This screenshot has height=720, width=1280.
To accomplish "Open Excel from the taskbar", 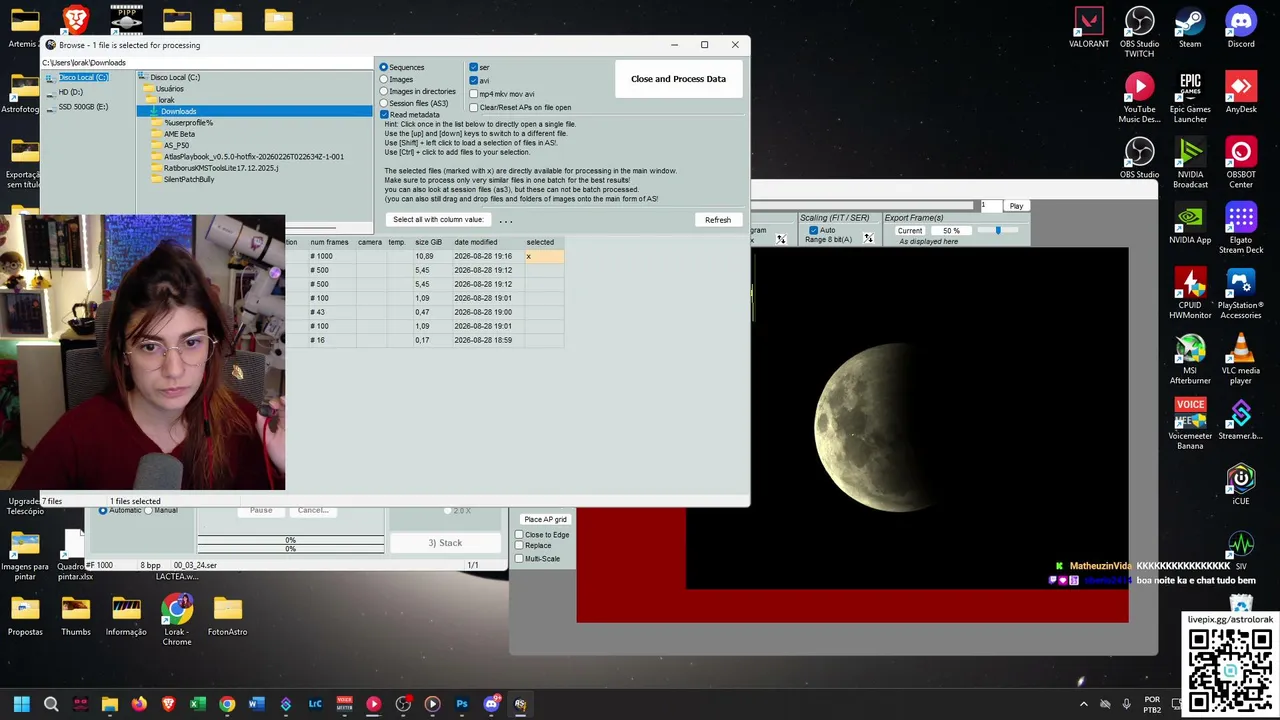I will (198, 704).
